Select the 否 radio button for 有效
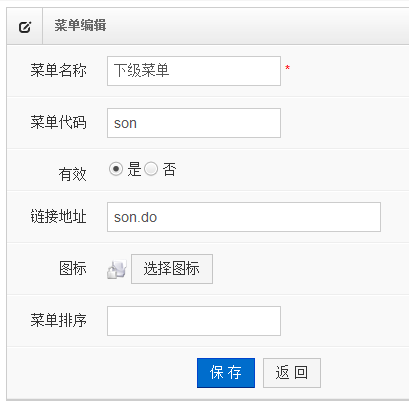 pyautogui.click(x=151, y=169)
